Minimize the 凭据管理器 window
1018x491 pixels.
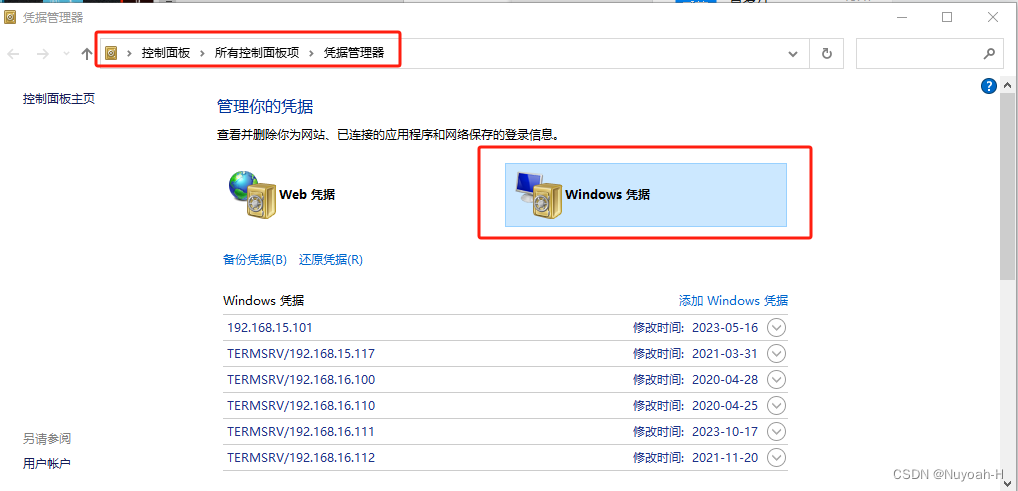902,18
